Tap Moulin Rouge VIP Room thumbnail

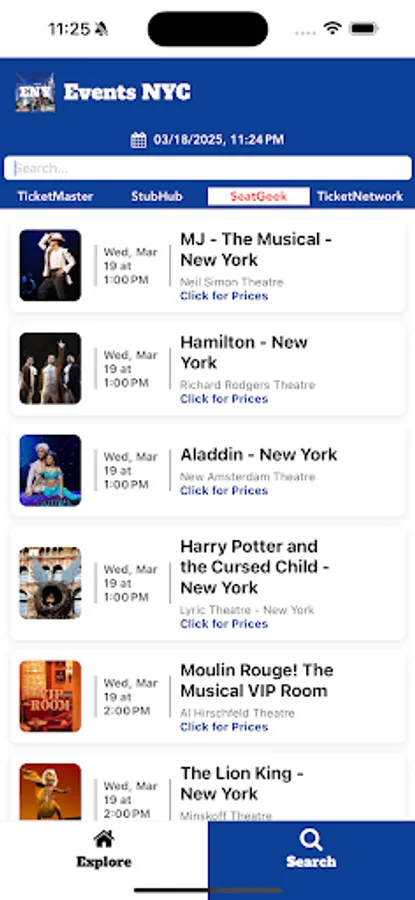point(50,696)
